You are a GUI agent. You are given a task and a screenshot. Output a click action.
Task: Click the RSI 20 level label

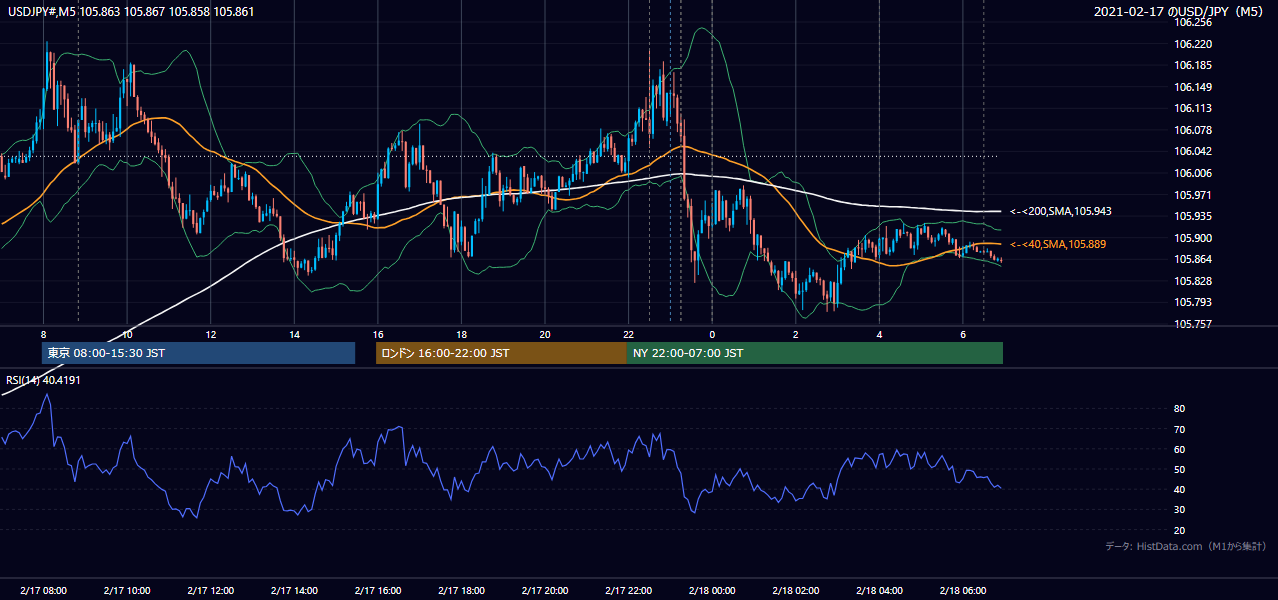point(1179,530)
